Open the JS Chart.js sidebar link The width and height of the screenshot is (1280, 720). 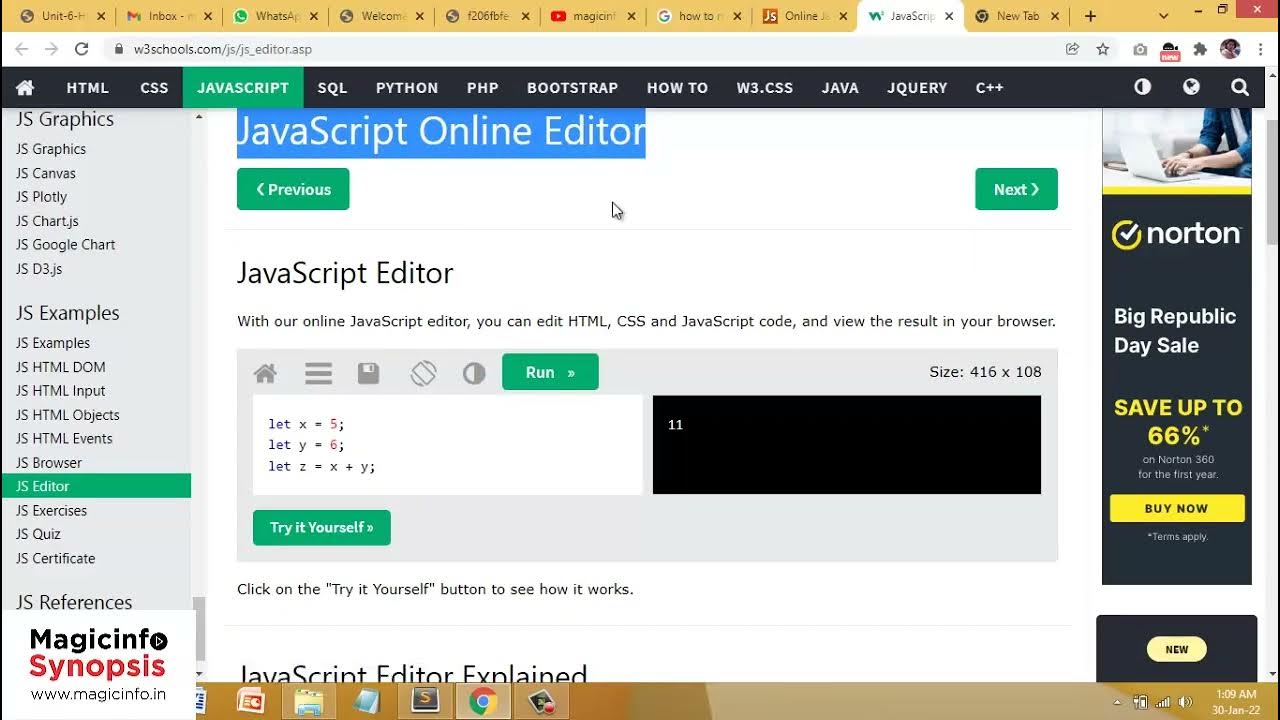click(x=47, y=221)
